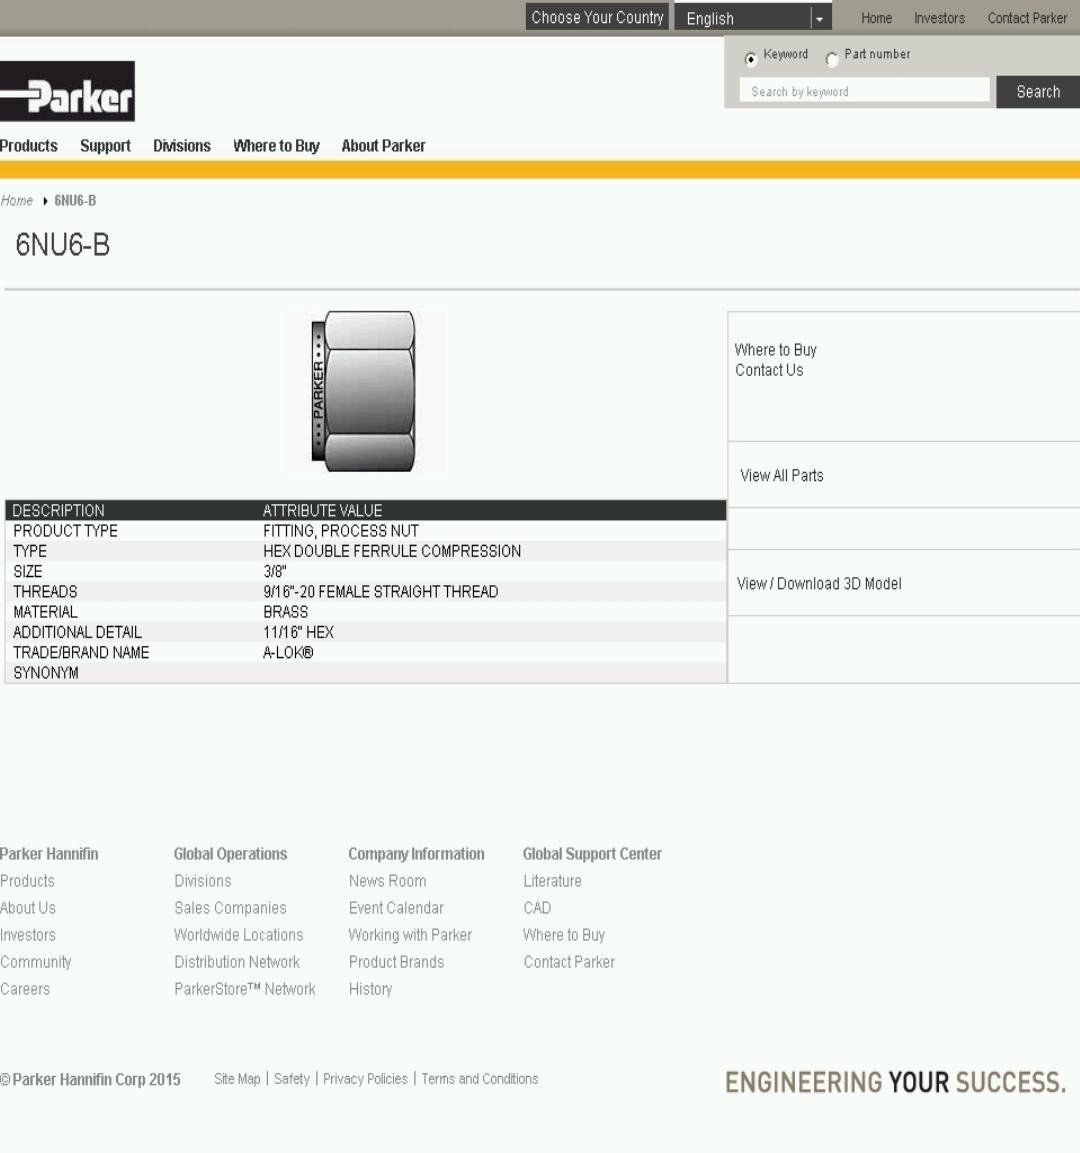Open footer Sales Companies link
The width and height of the screenshot is (1080, 1153).
(x=230, y=908)
